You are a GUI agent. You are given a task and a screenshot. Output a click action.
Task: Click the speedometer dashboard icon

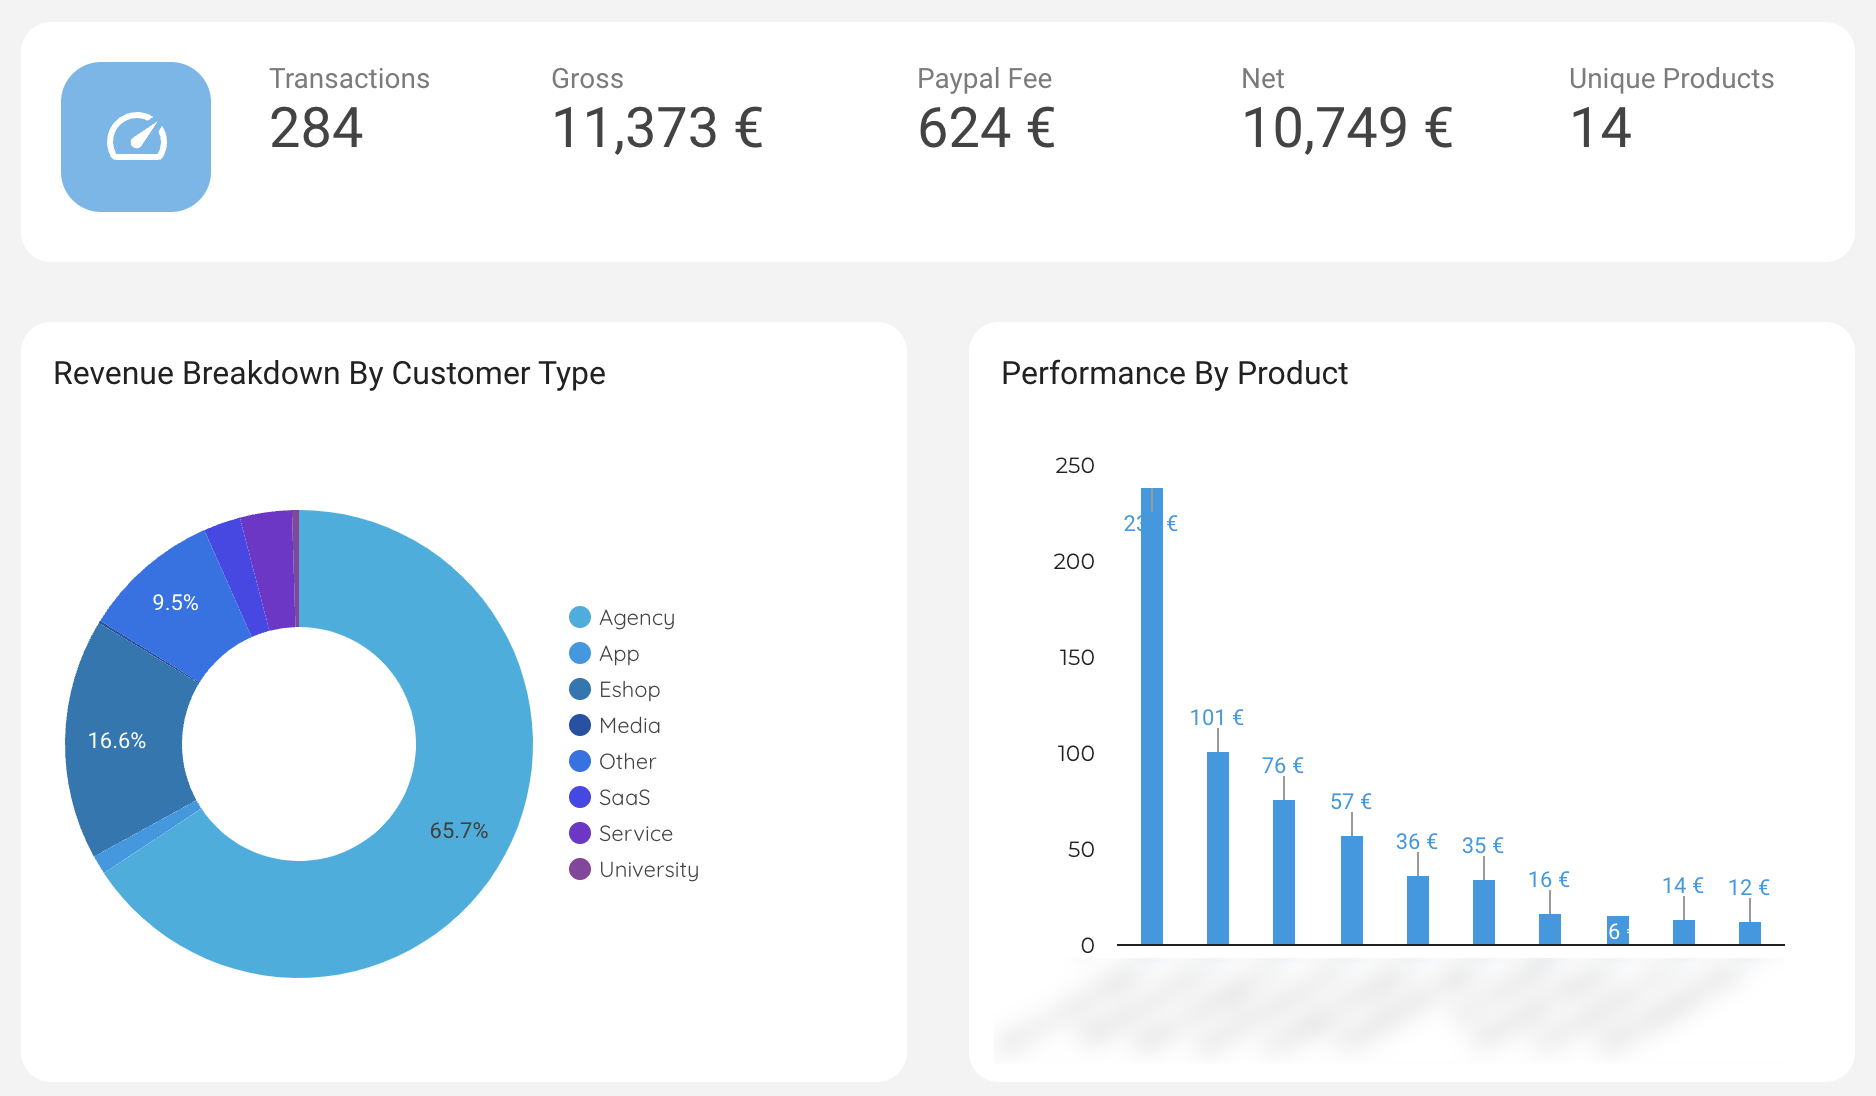136,137
